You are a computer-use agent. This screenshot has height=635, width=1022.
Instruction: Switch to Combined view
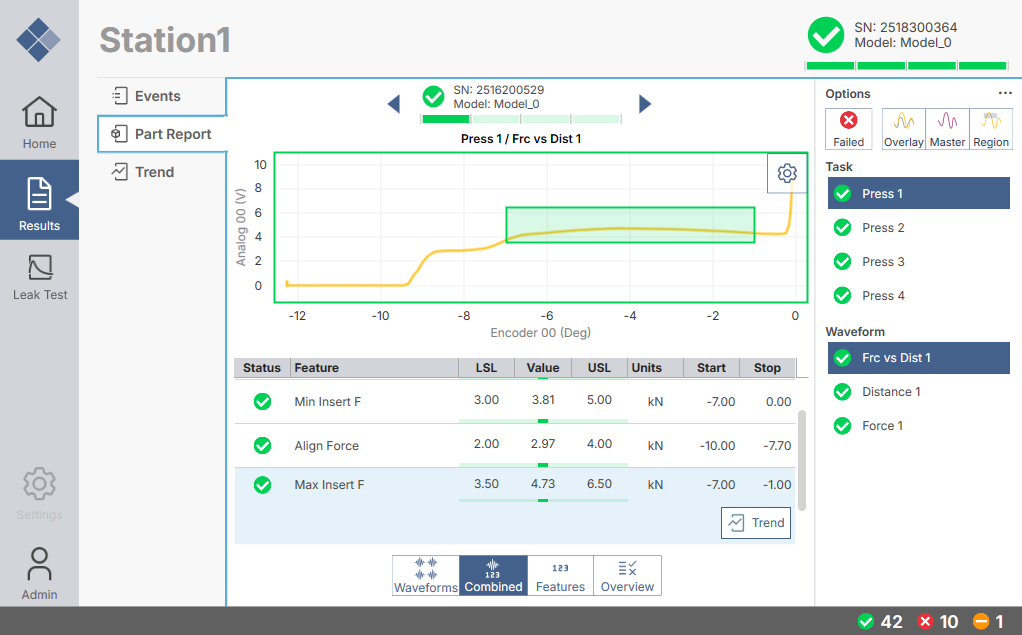[x=493, y=576]
